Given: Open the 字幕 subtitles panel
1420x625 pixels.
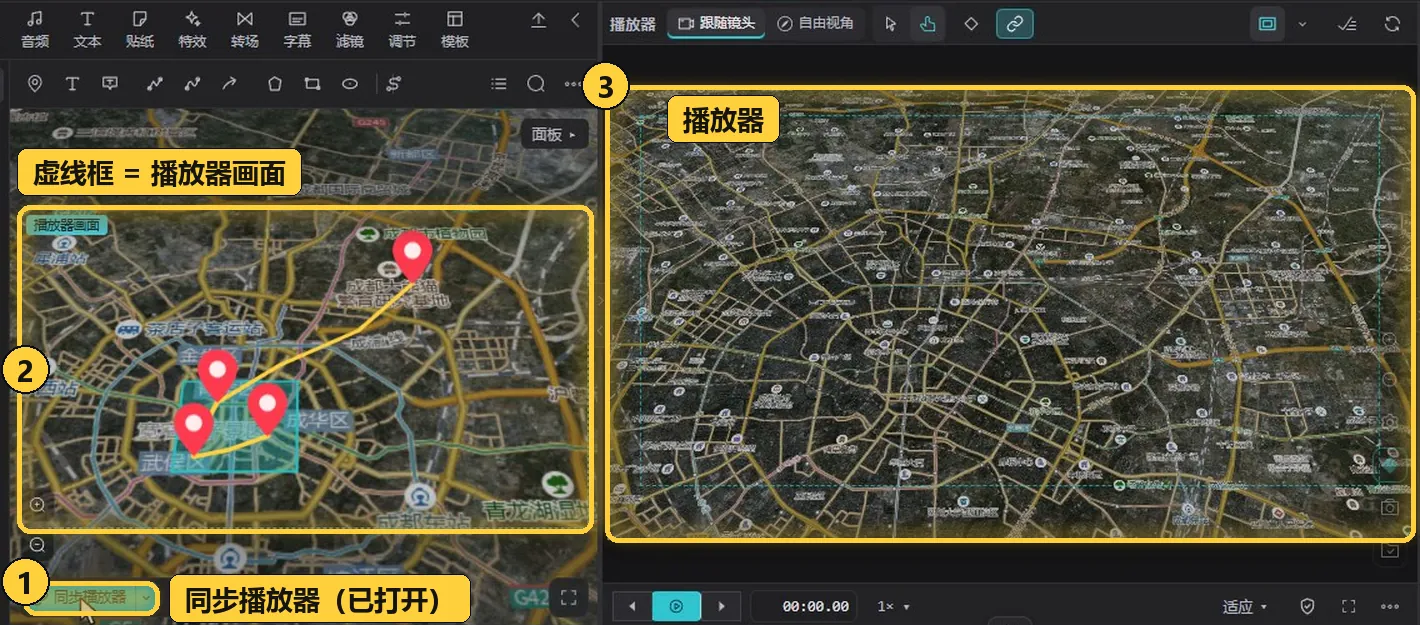Looking at the screenshot, I should coord(297,30).
